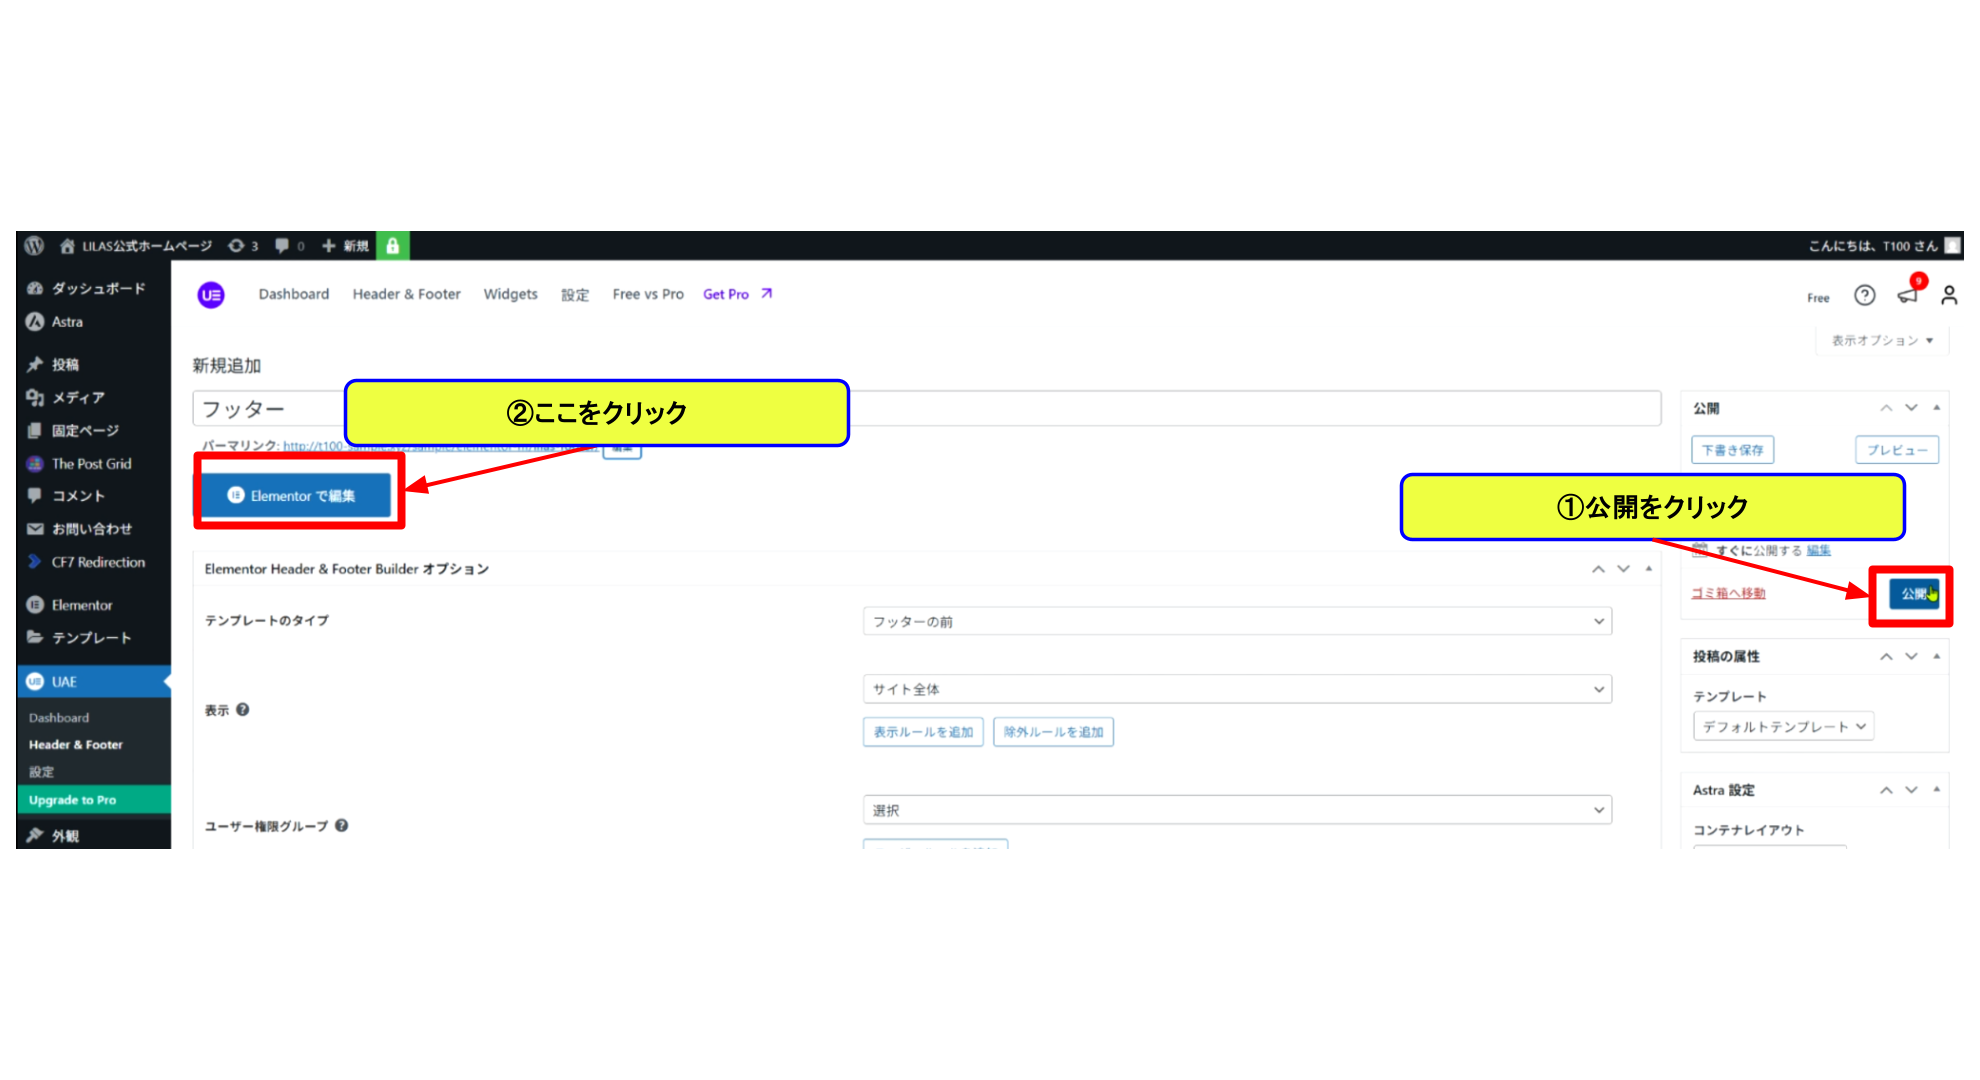1980x1080 pixels.
Task: Click the title field containing フッター
Action: pos(926,409)
